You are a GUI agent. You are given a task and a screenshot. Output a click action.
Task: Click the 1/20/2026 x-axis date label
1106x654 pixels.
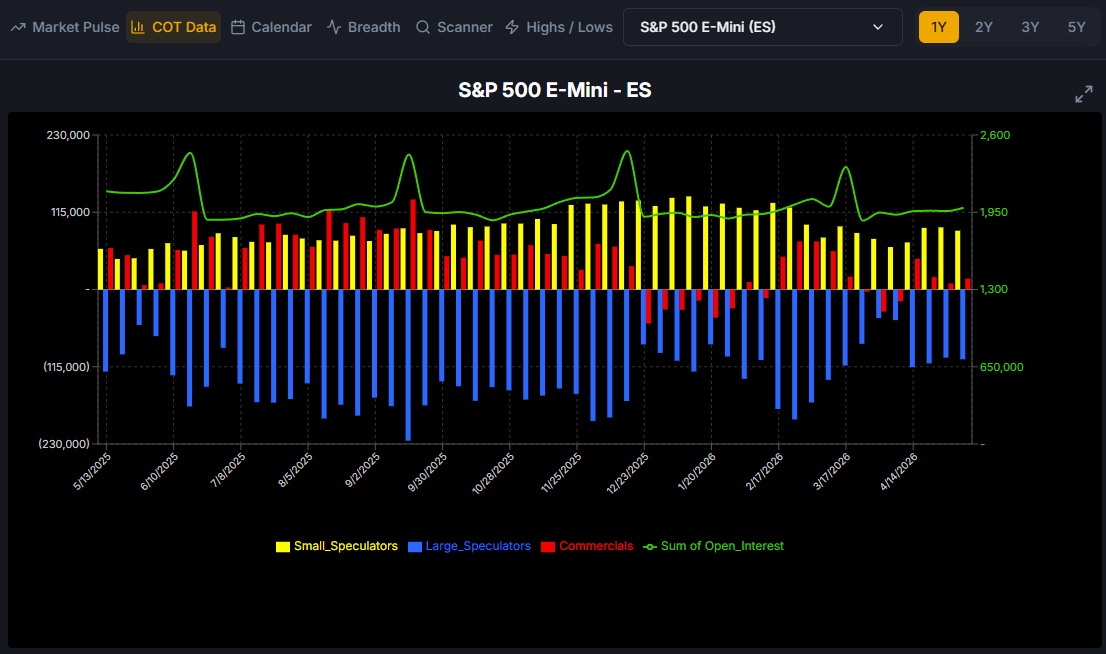(x=697, y=471)
